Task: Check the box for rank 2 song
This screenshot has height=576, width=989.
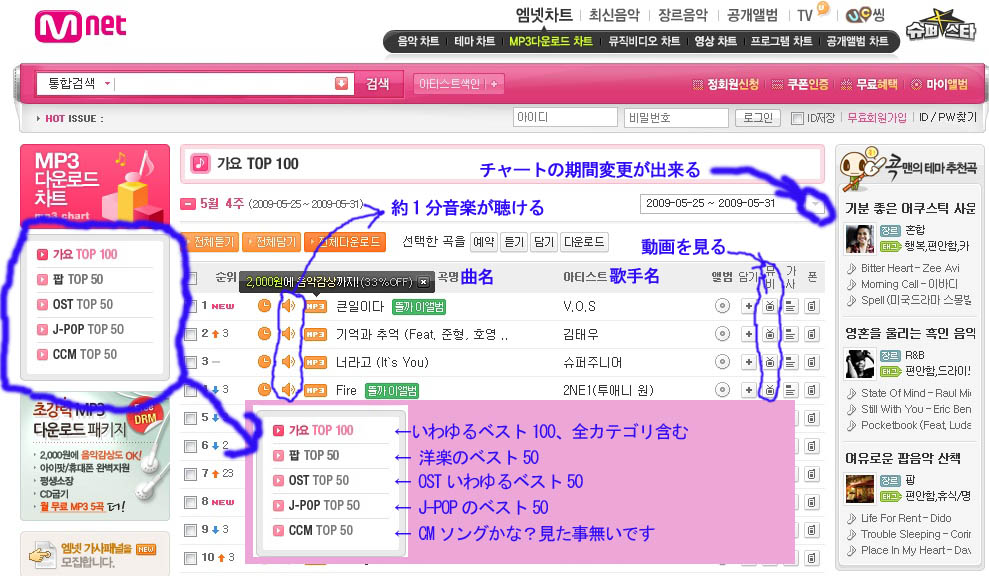Action: coord(190,334)
